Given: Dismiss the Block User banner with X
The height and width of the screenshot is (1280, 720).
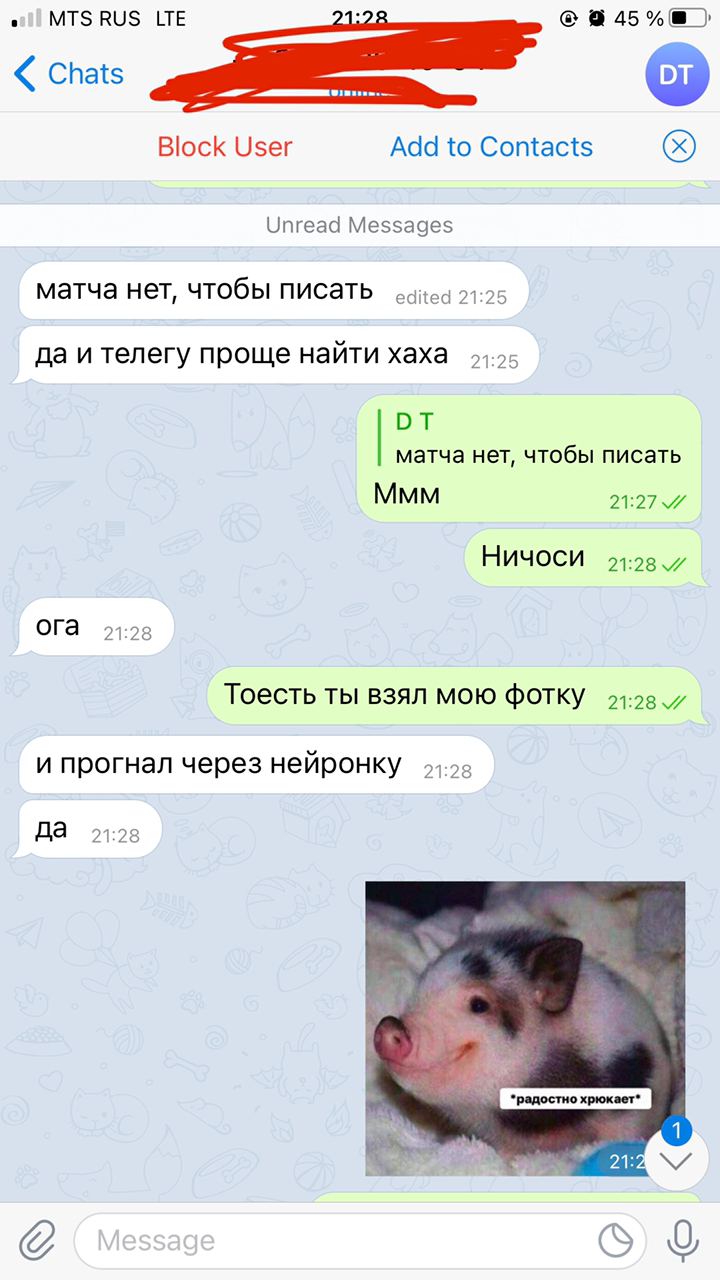Looking at the screenshot, I should click(679, 147).
